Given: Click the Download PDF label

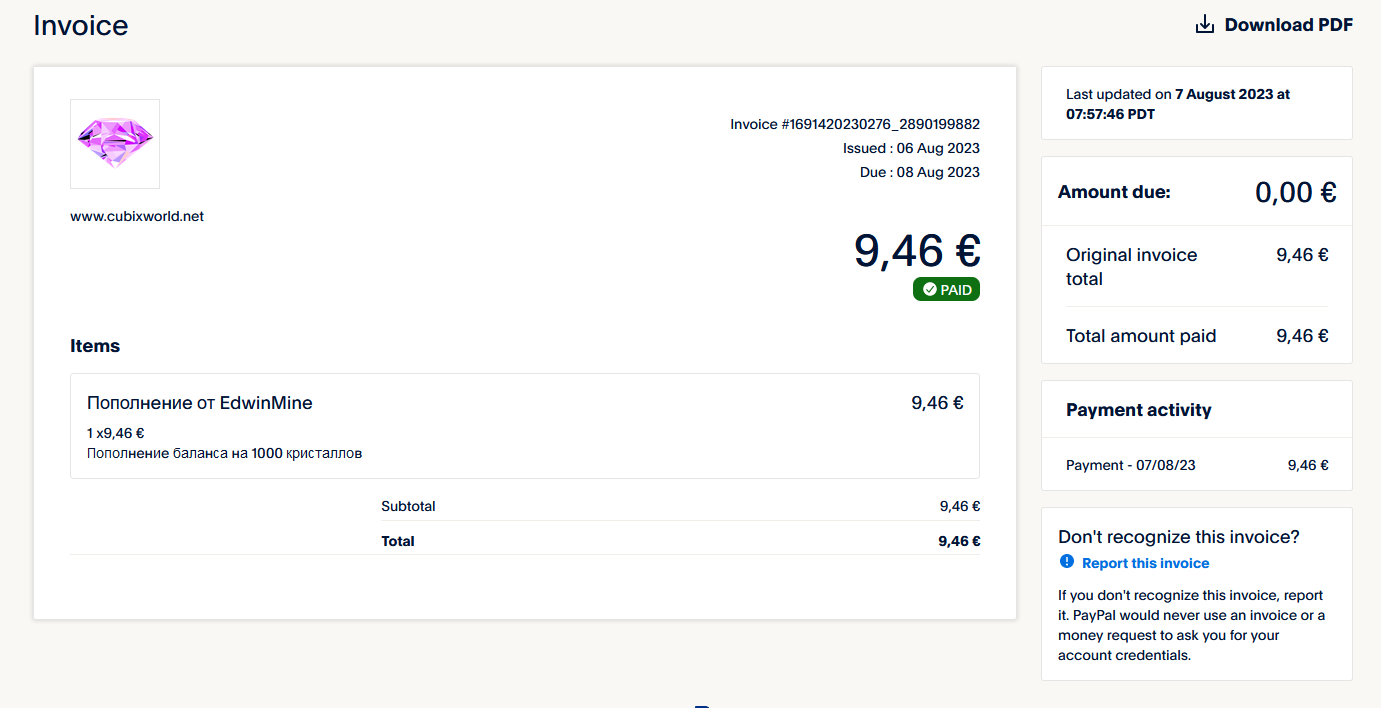Looking at the screenshot, I should click(x=1288, y=25).
